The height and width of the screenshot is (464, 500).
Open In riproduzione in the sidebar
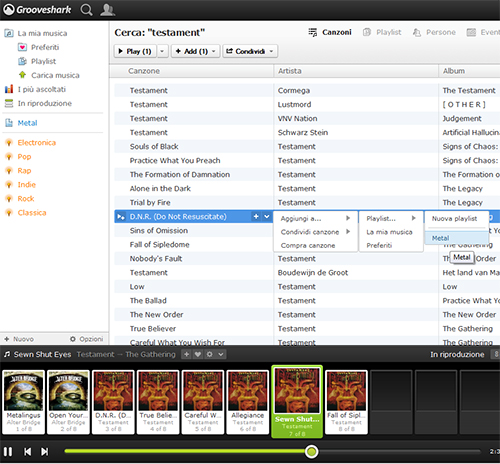38,103
